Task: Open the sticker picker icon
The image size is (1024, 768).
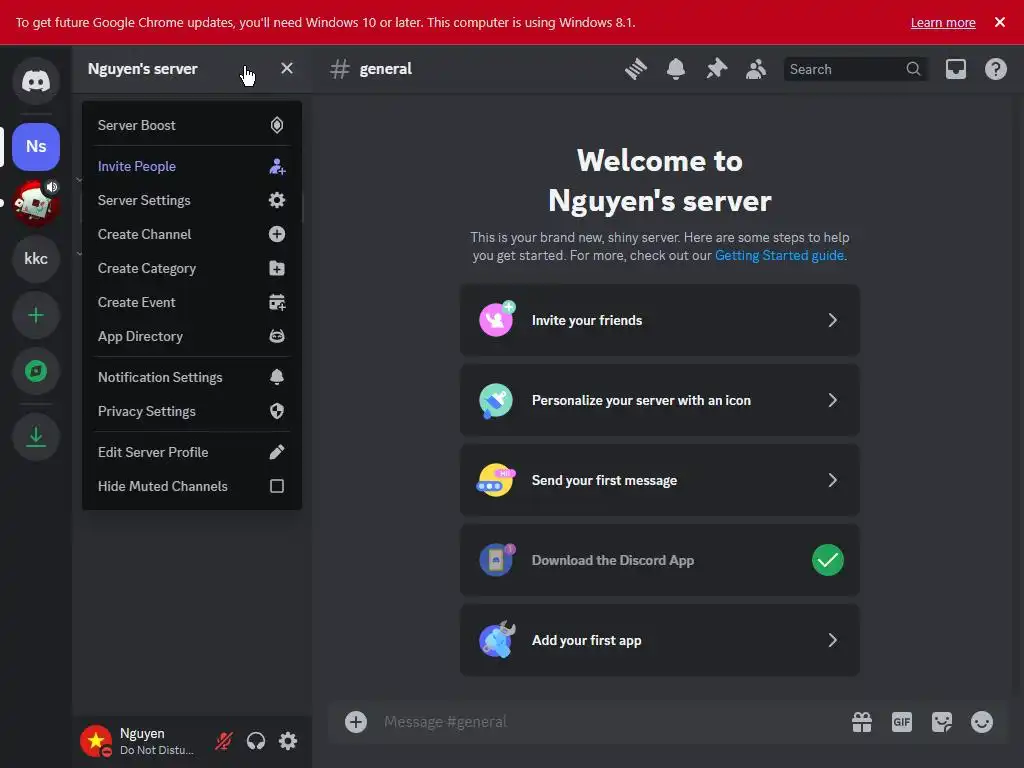Action: click(942, 722)
